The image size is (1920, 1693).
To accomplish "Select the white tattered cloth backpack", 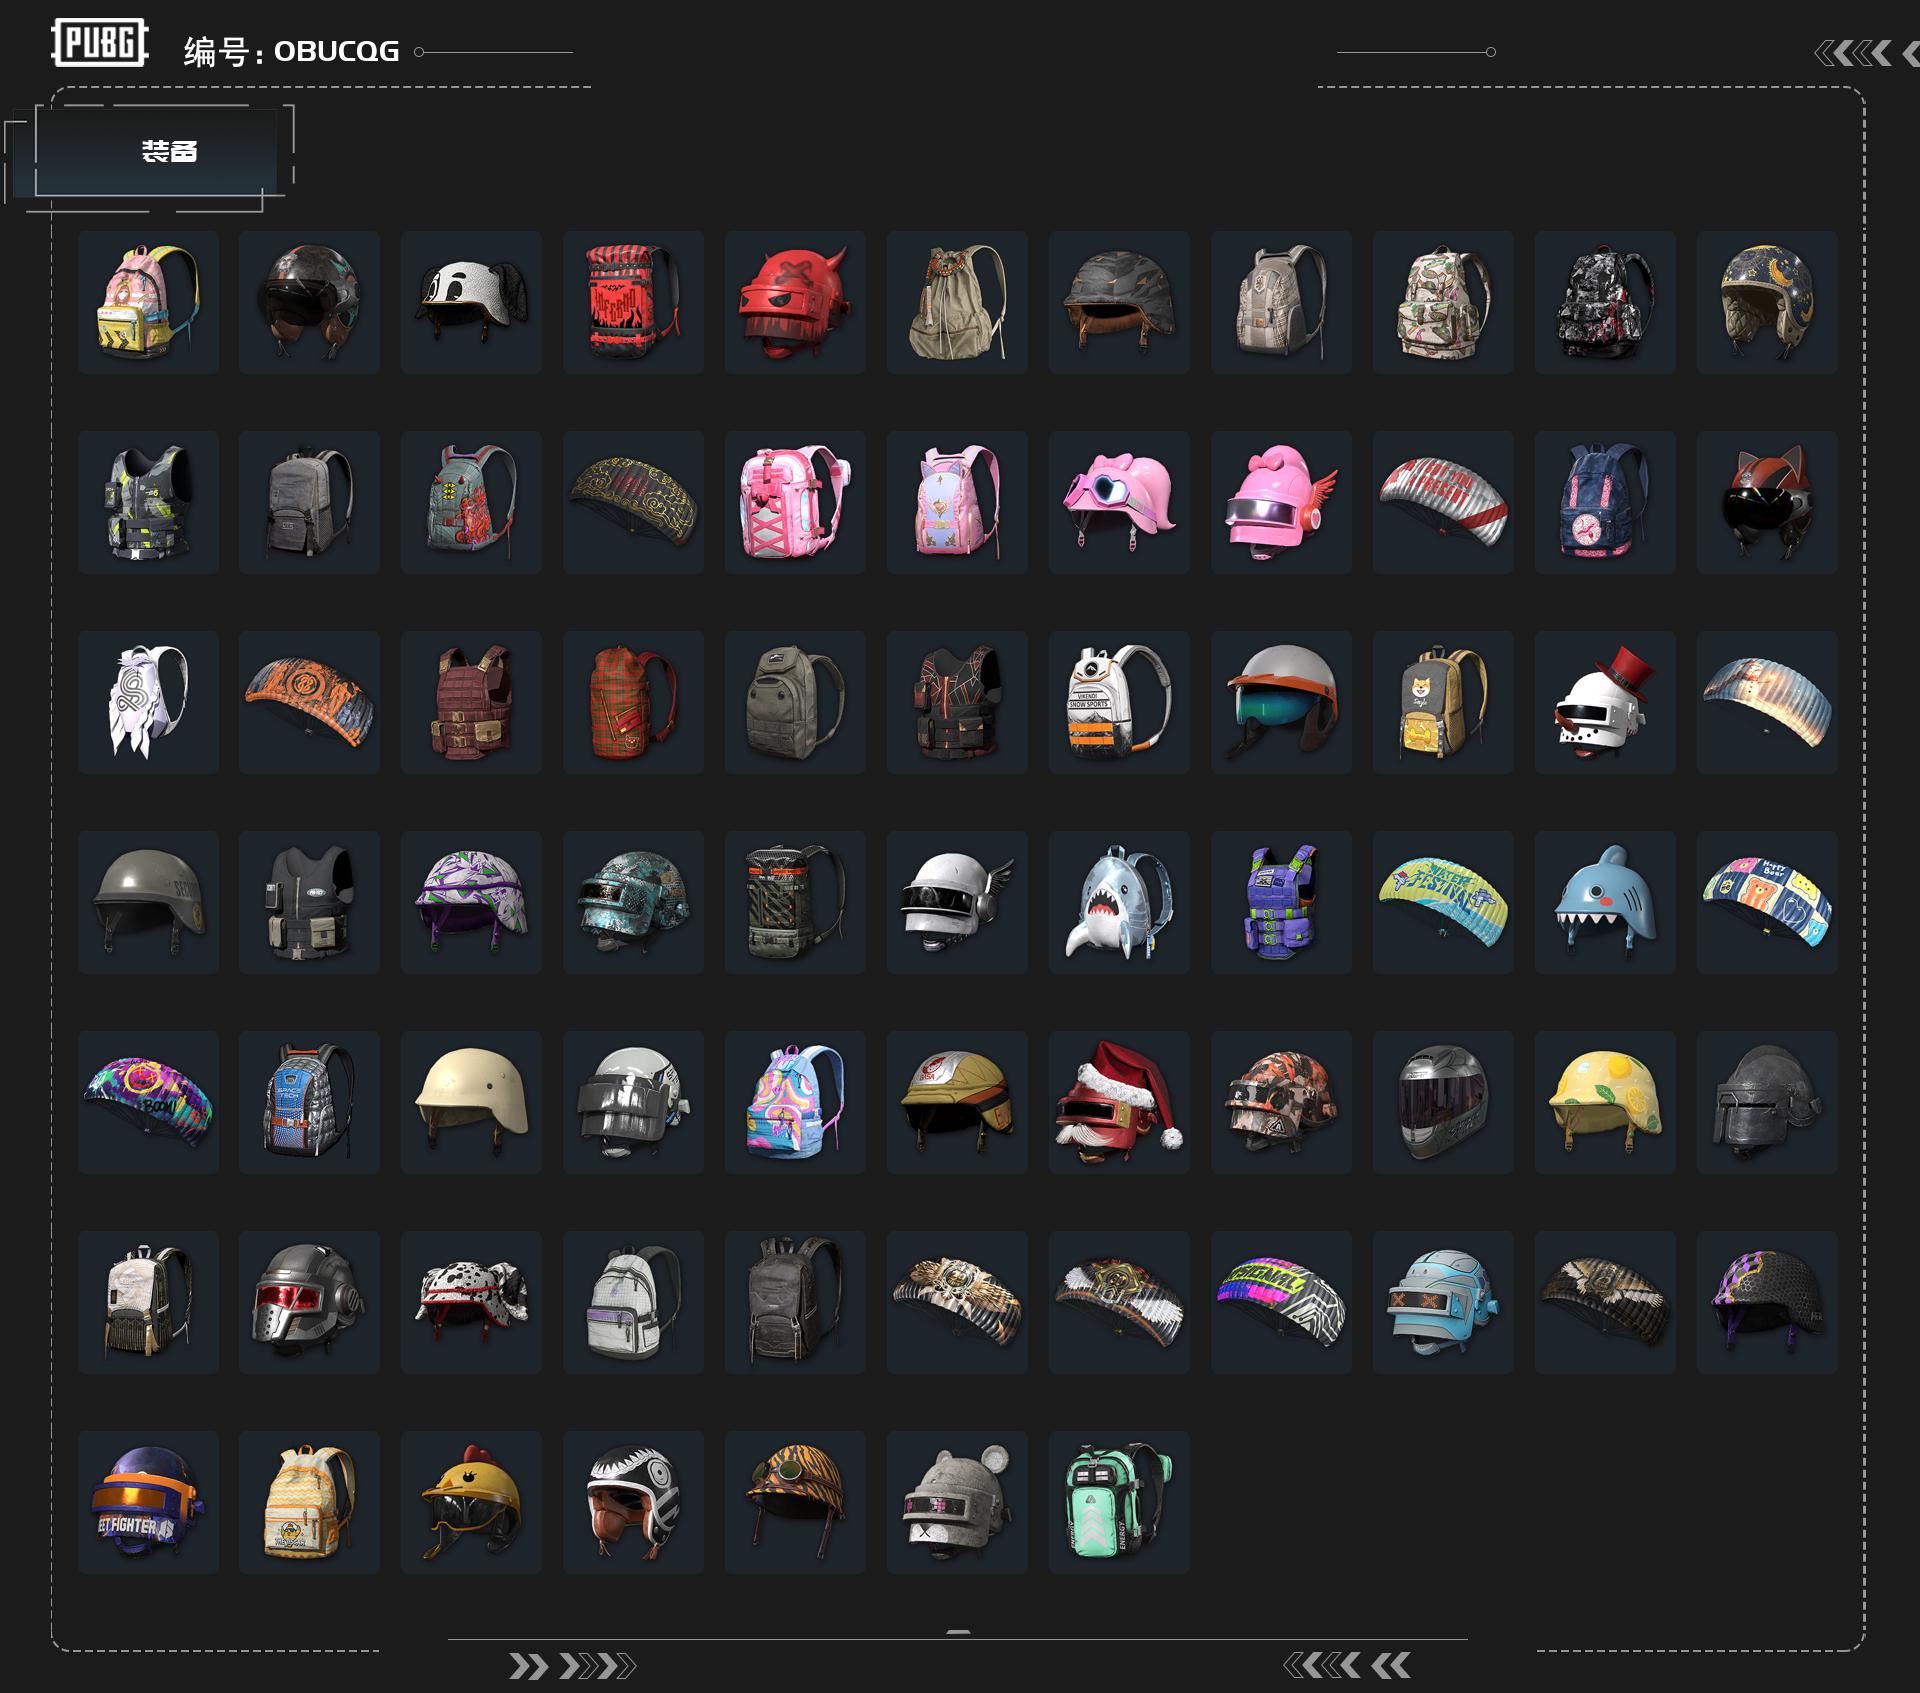I will [x=148, y=702].
